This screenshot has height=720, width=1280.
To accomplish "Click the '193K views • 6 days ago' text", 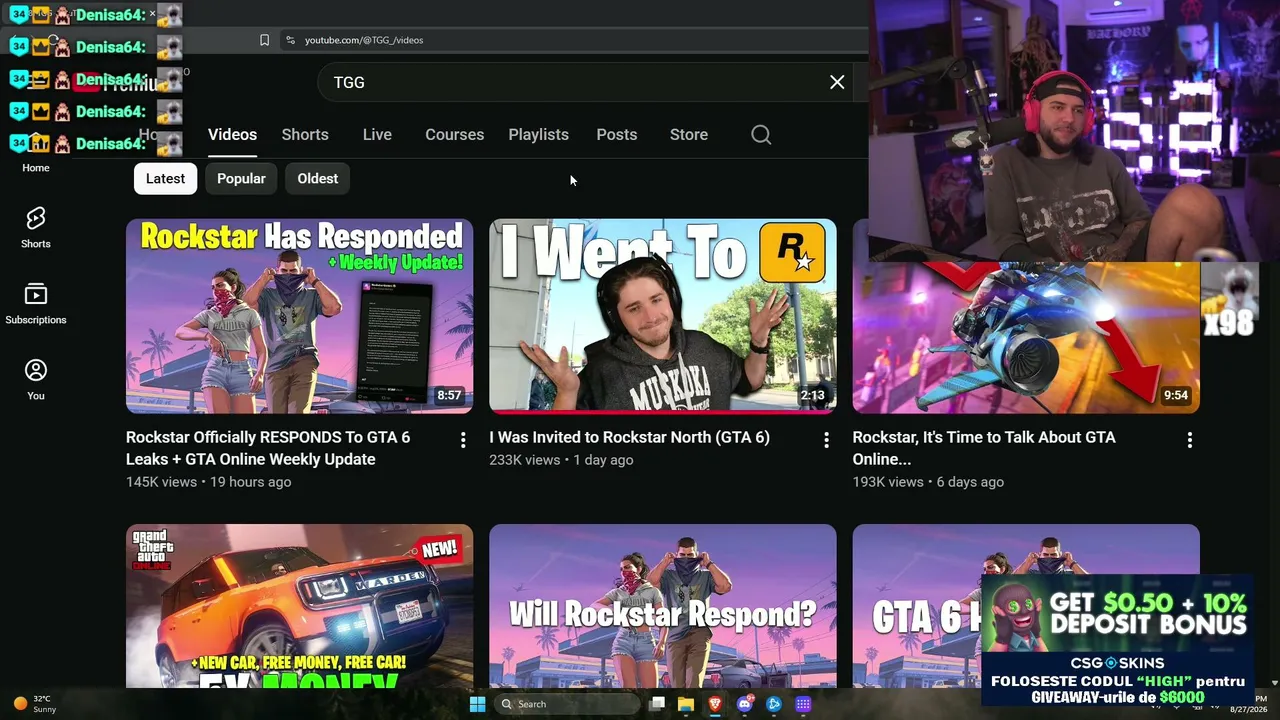I will click(928, 482).
